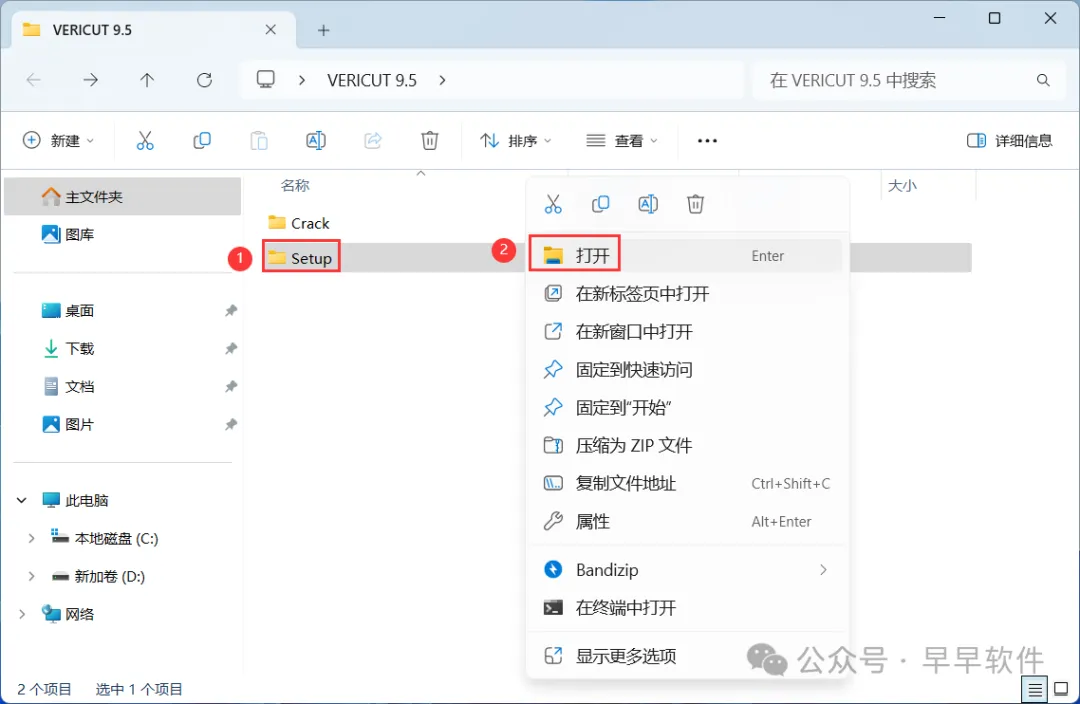Switch to the details list view icon in the status bar
This screenshot has width=1080, height=704.
coord(1035,689)
